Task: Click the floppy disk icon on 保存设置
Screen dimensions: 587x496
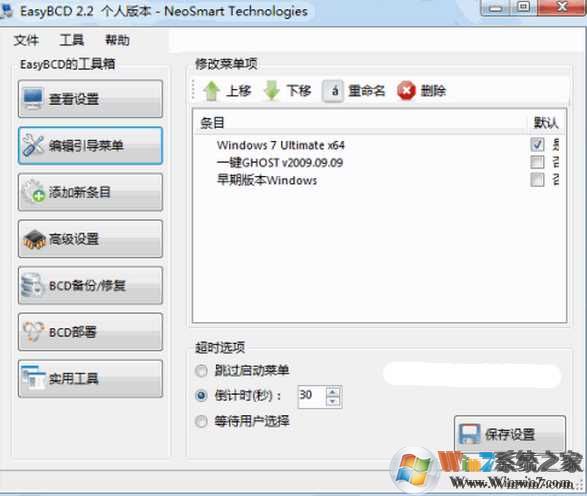Action: tap(469, 434)
